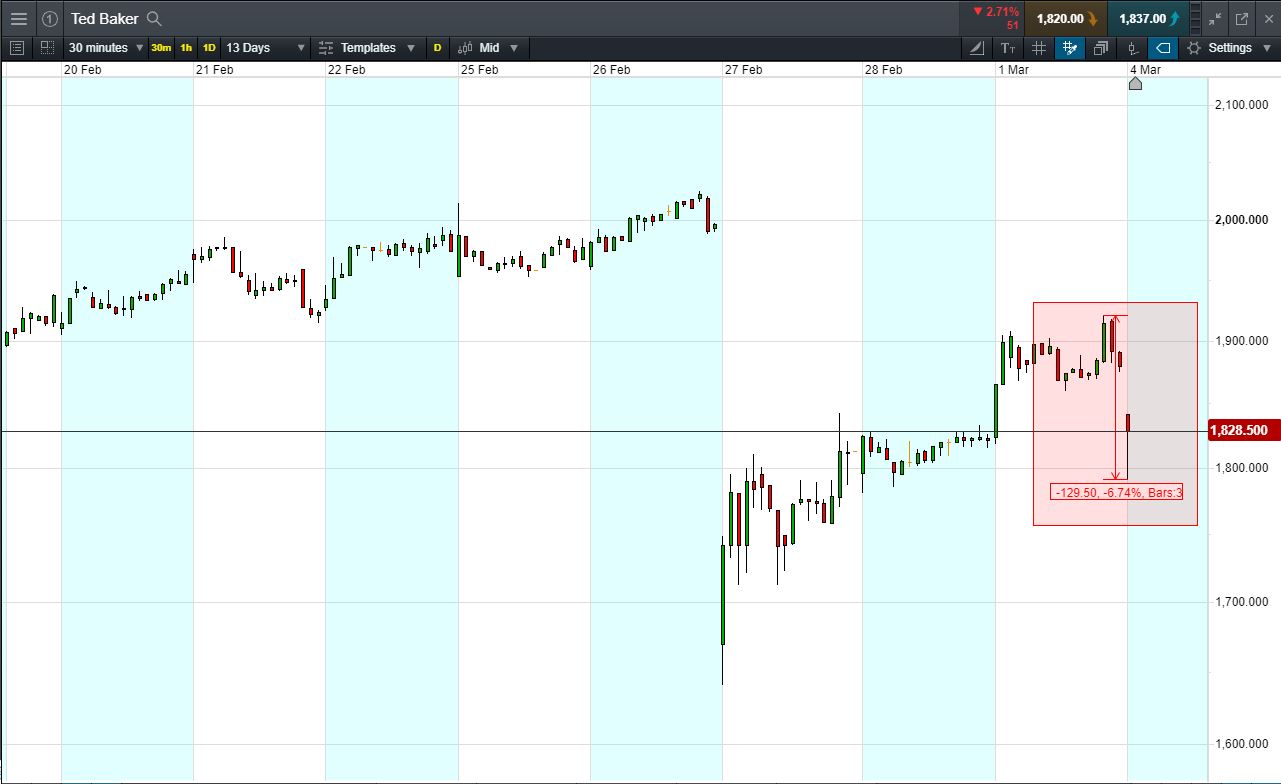This screenshot has height=784, width=1281.
Task: Open the 13 Days range dropdown
Action: click(265, 47)
